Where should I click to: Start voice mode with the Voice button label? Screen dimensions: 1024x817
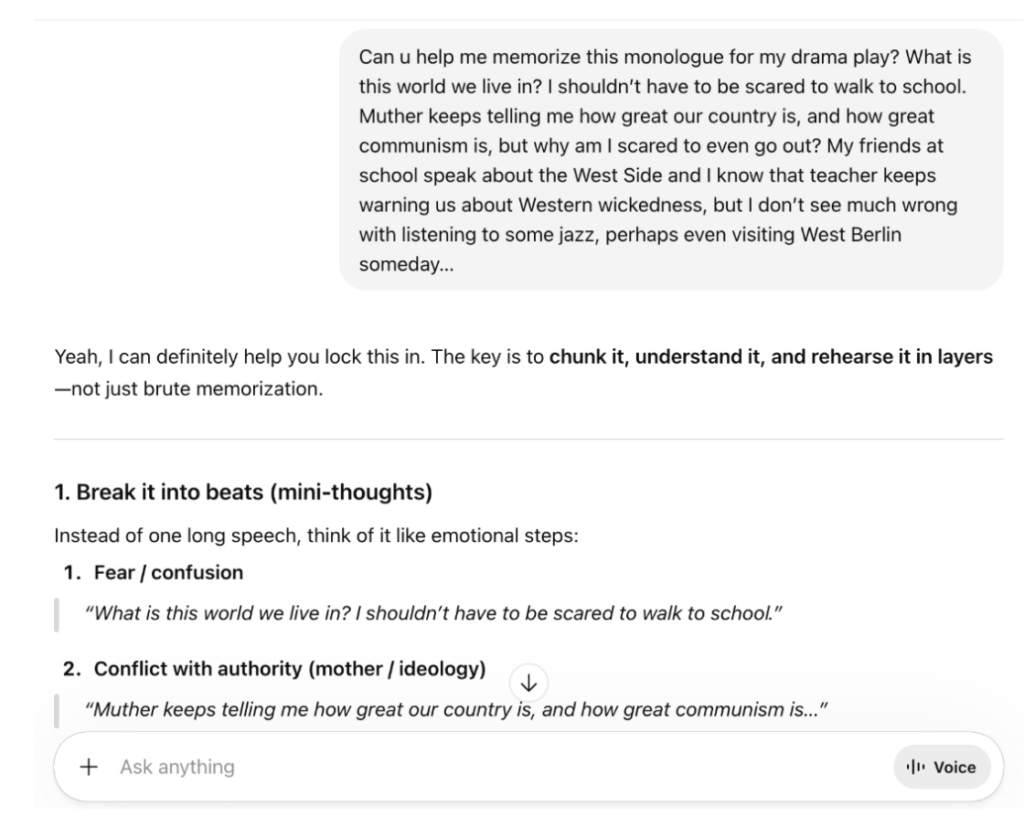coord(955,767)
